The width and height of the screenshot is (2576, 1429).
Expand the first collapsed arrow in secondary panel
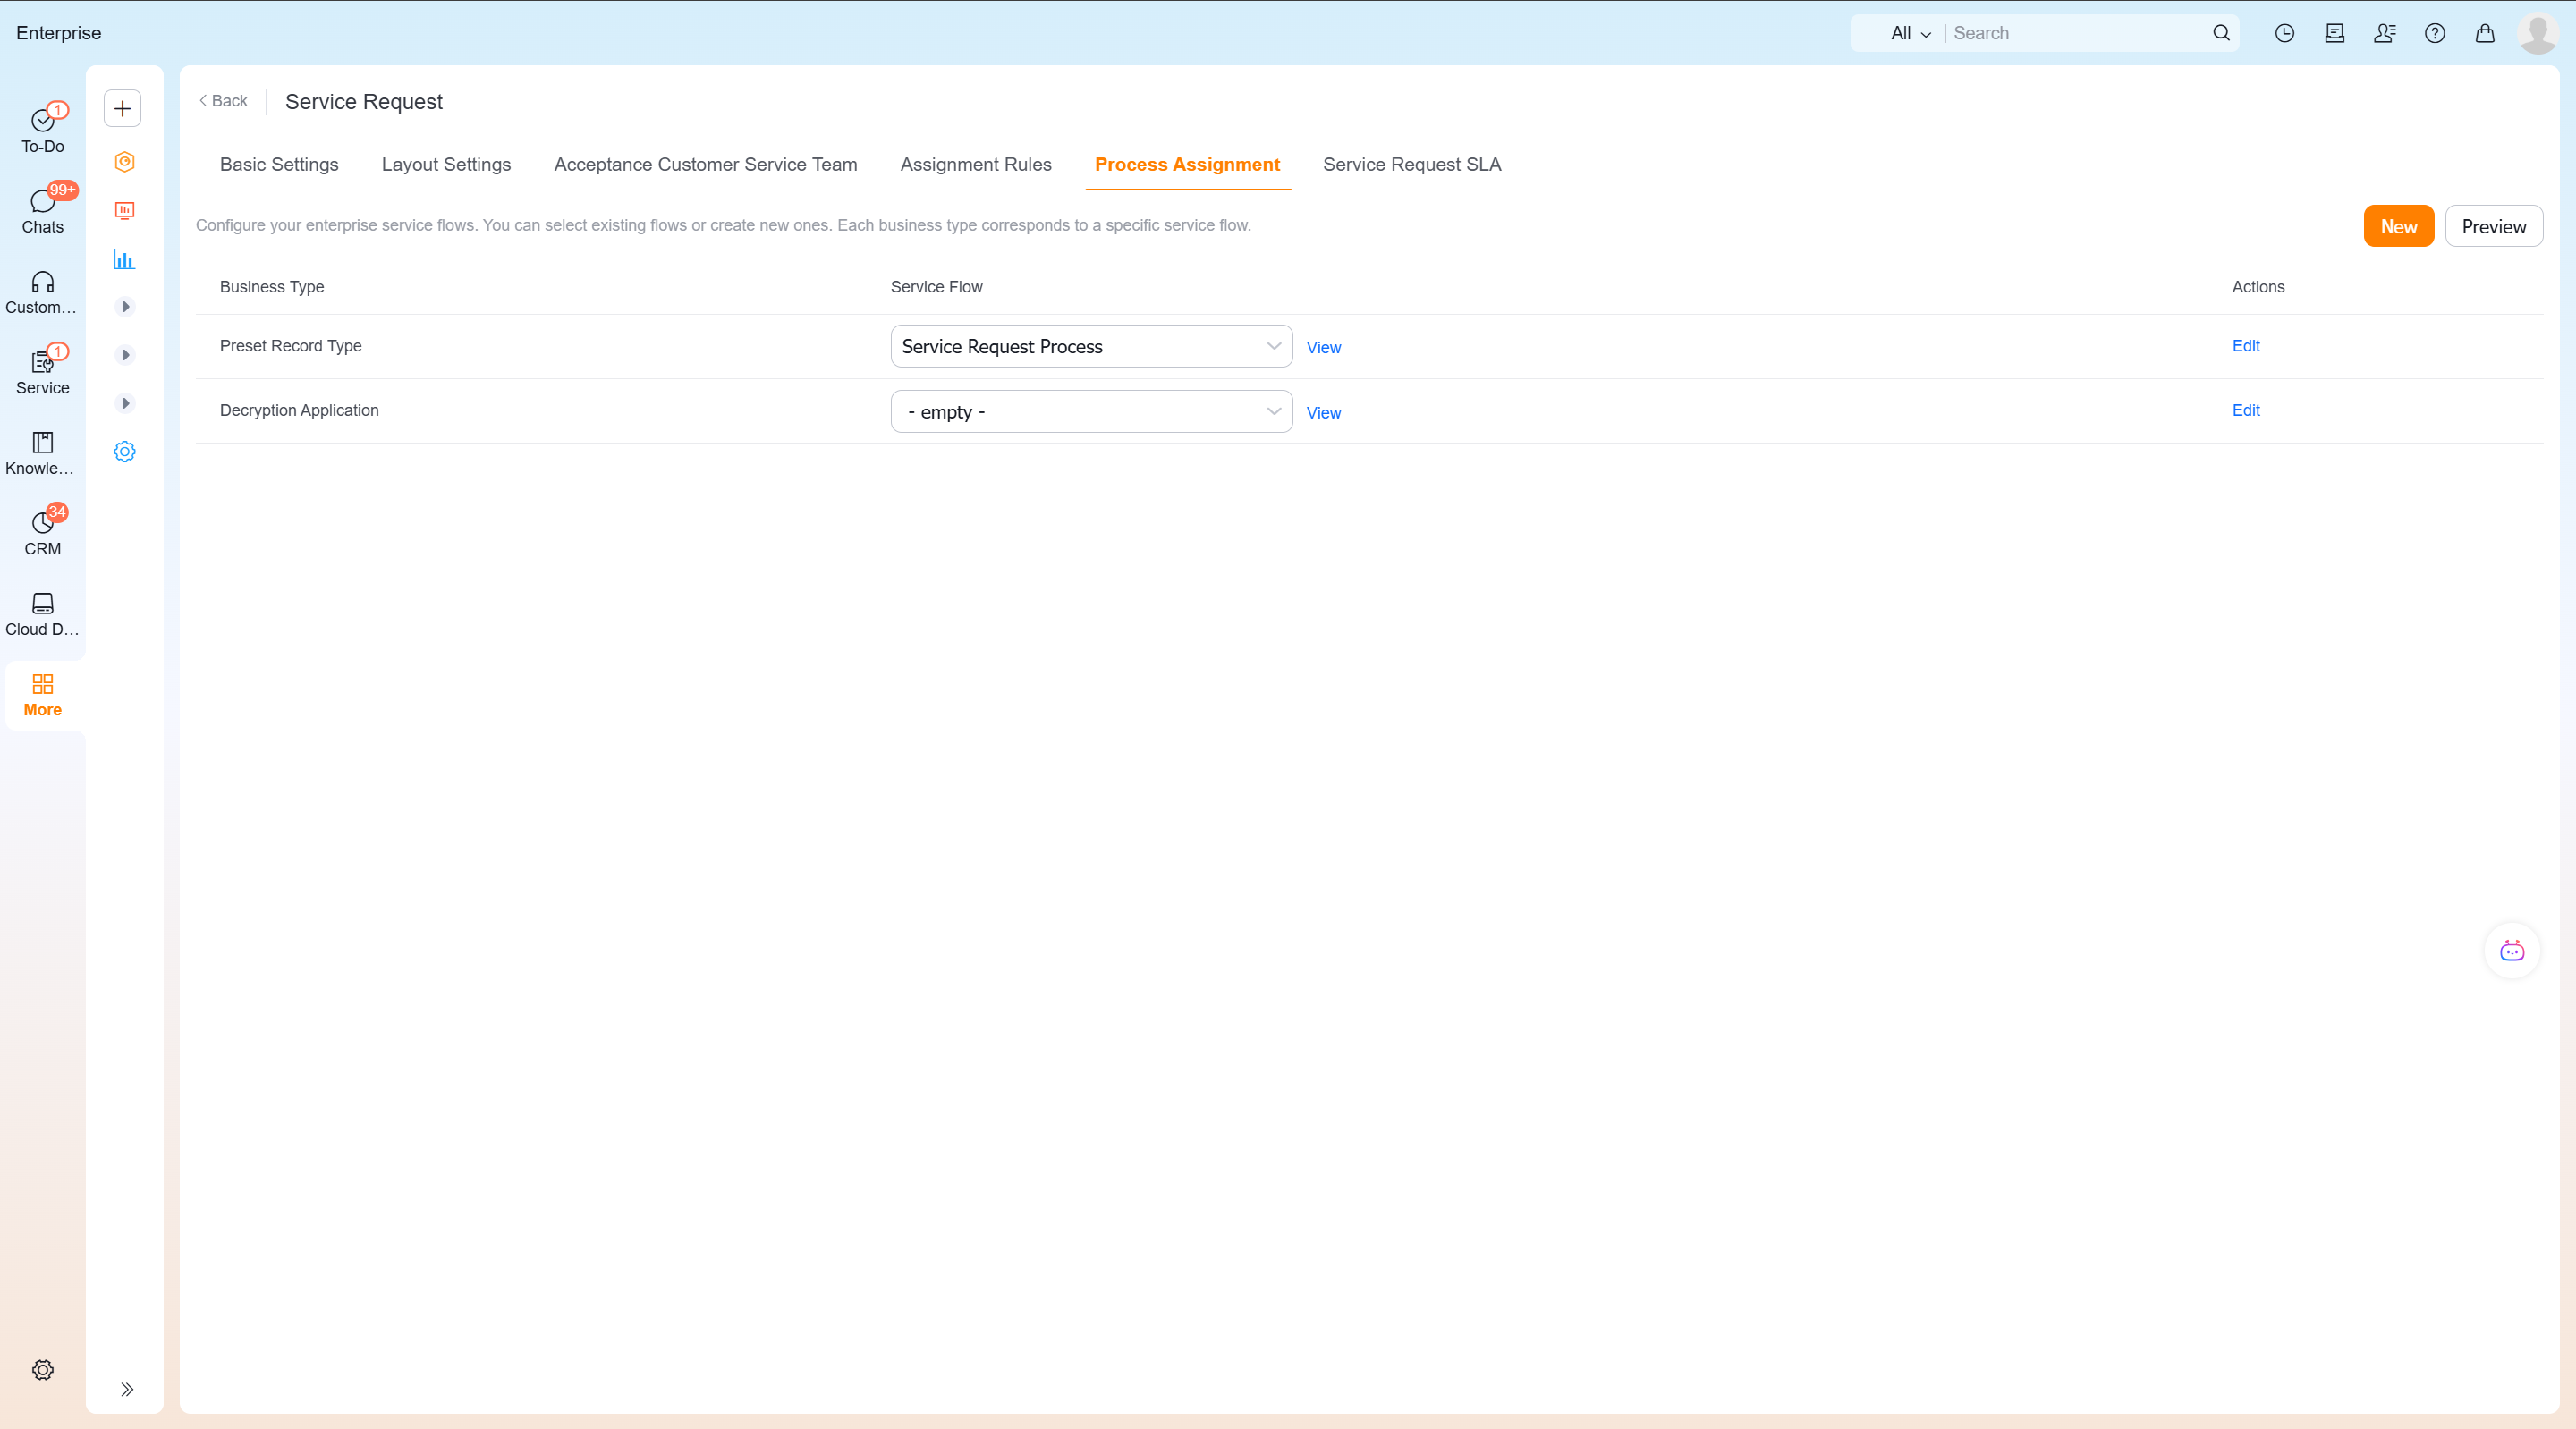(x=125, y=306)
